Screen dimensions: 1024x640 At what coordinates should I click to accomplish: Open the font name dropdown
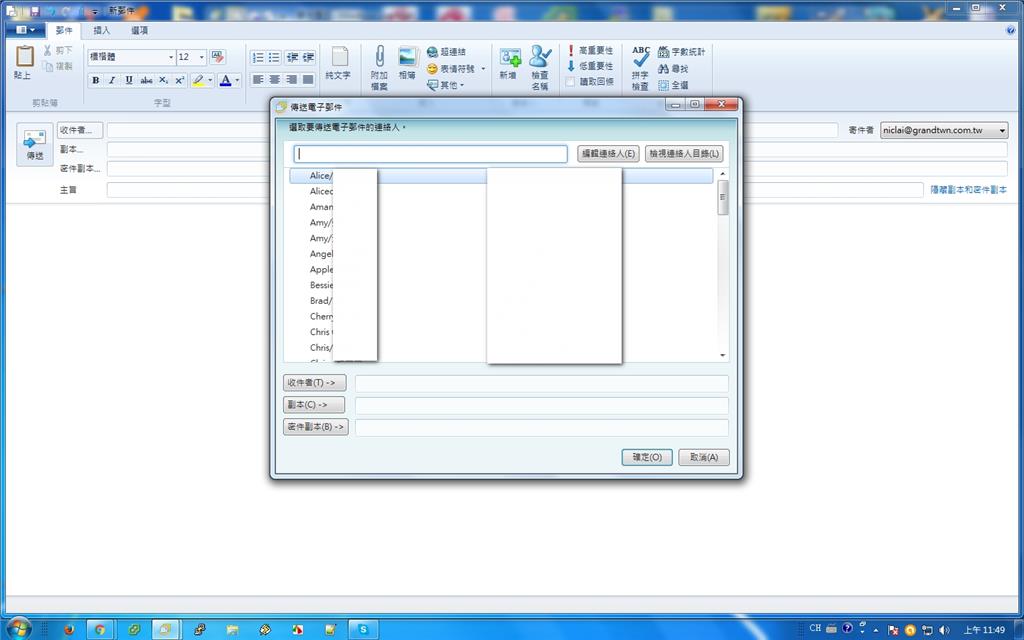tap(171, 57)
